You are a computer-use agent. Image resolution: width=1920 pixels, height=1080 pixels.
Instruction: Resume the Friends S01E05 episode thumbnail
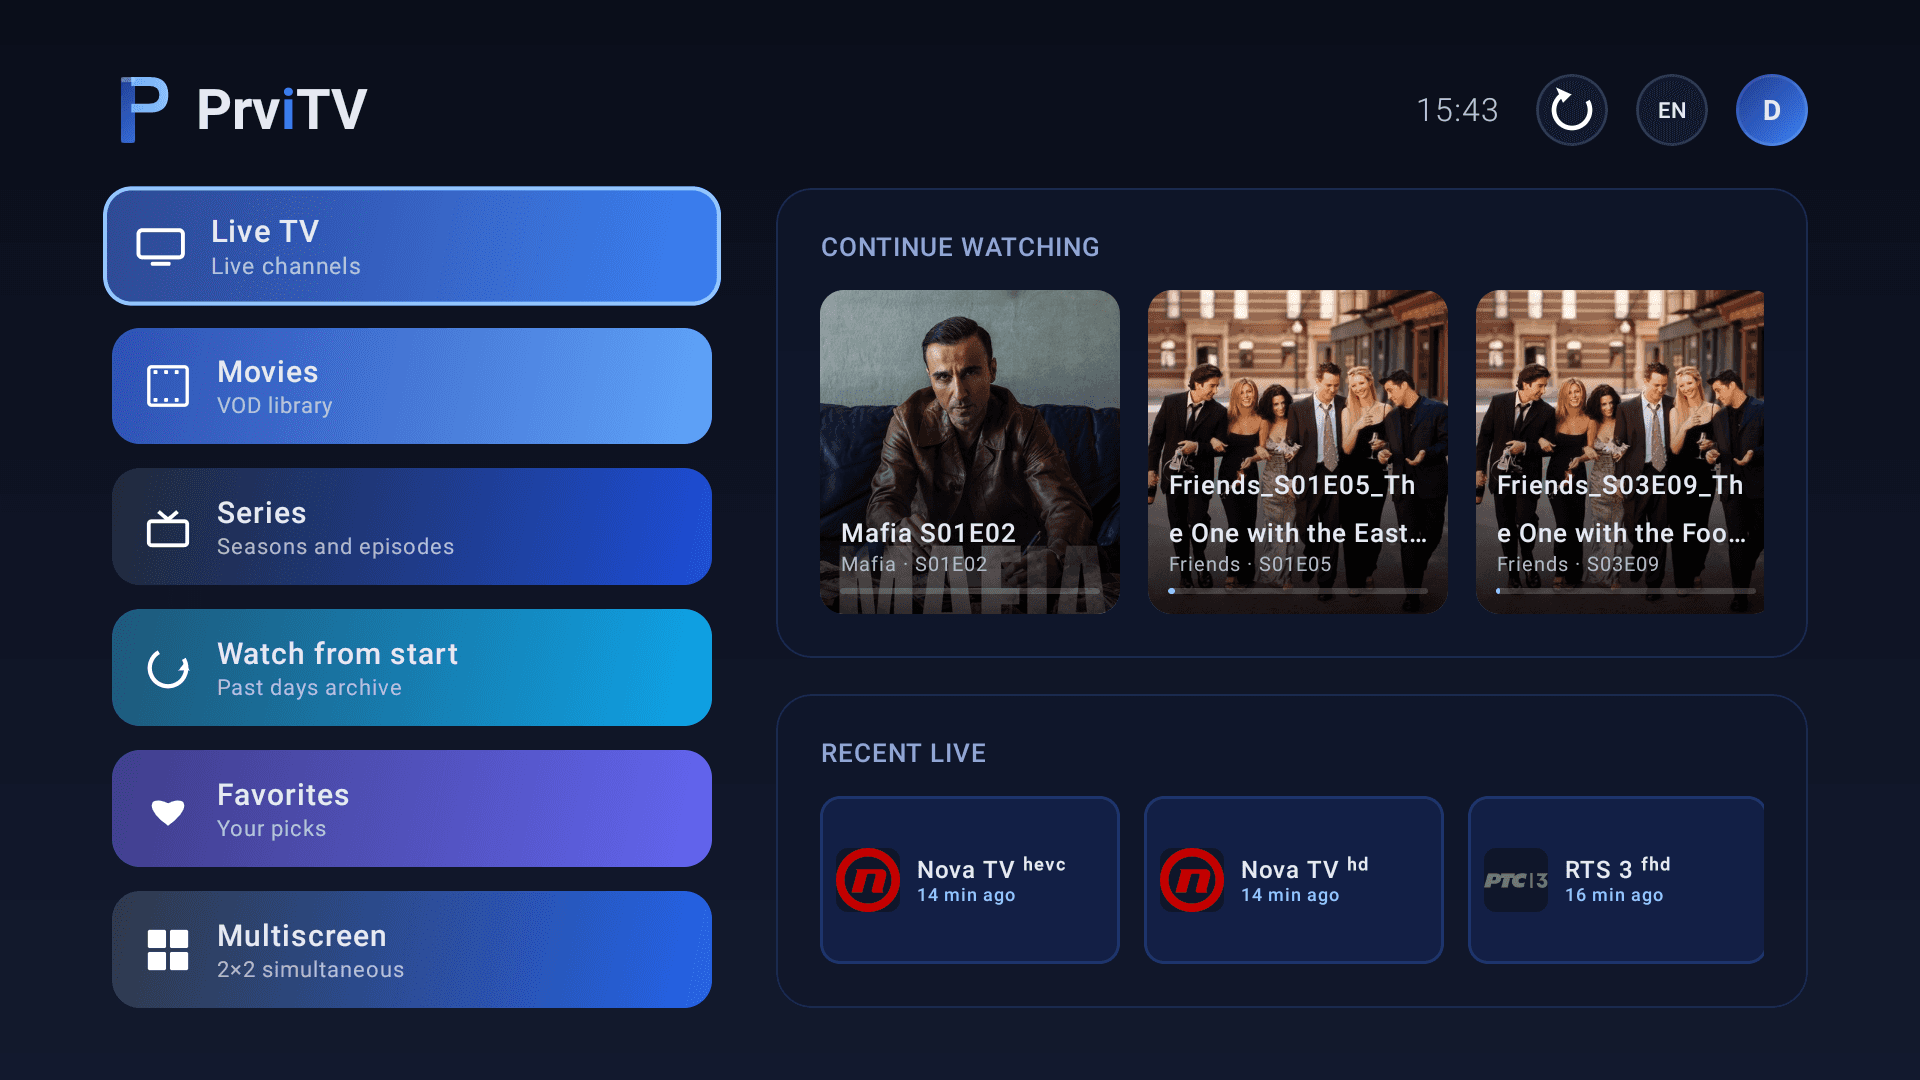[1298, 452]
